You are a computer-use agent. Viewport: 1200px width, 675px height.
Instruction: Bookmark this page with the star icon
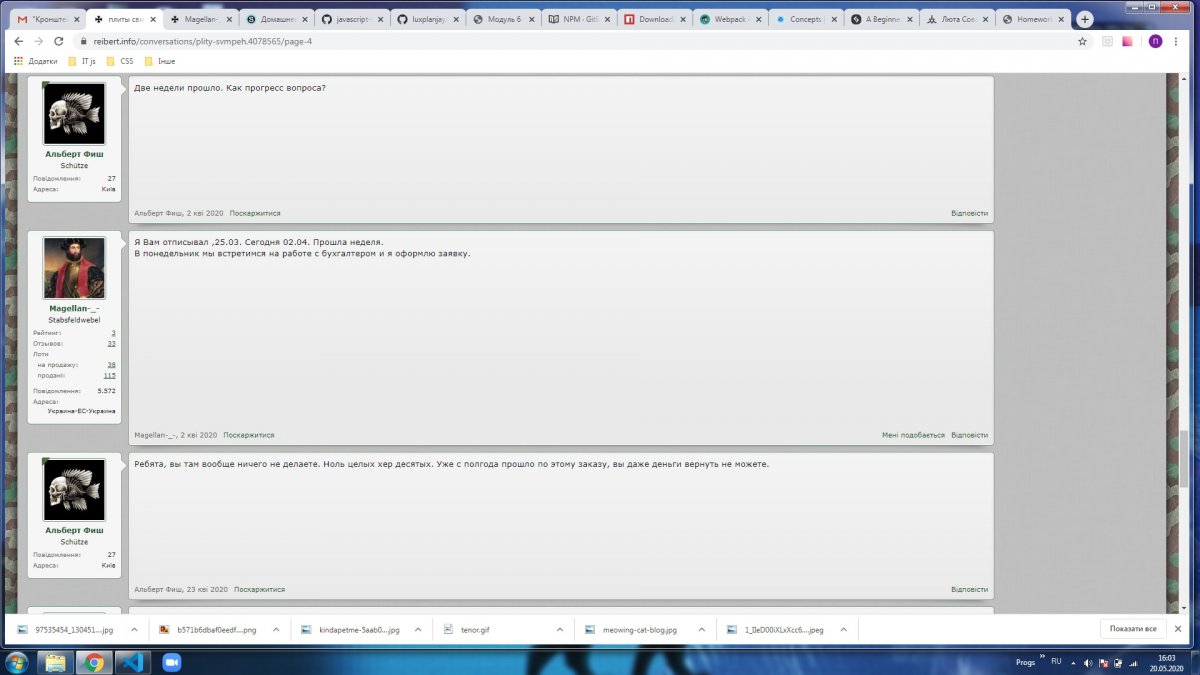[x=1082, y=41]
